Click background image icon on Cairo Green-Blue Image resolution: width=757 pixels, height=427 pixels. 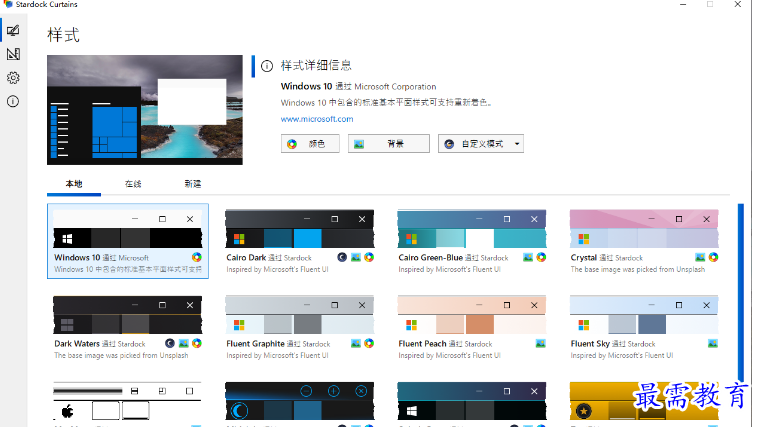(x=528, y=257)
